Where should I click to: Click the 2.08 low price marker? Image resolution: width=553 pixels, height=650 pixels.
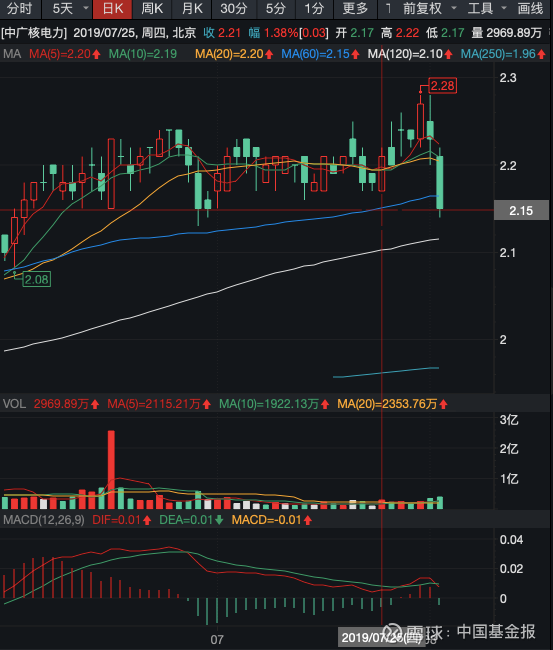tap(36, 279)
